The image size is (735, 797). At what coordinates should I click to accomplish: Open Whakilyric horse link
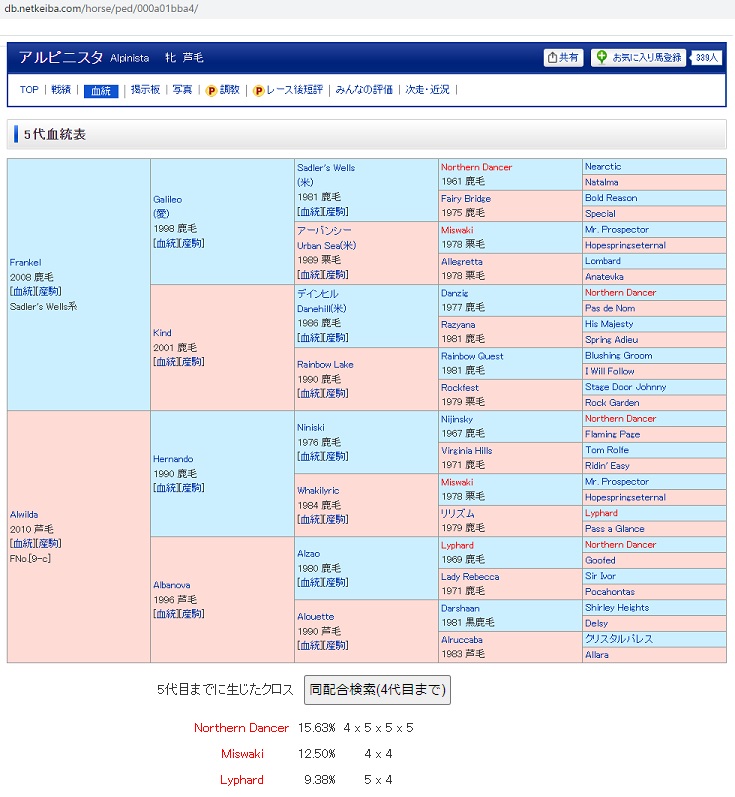pos(318,491)
